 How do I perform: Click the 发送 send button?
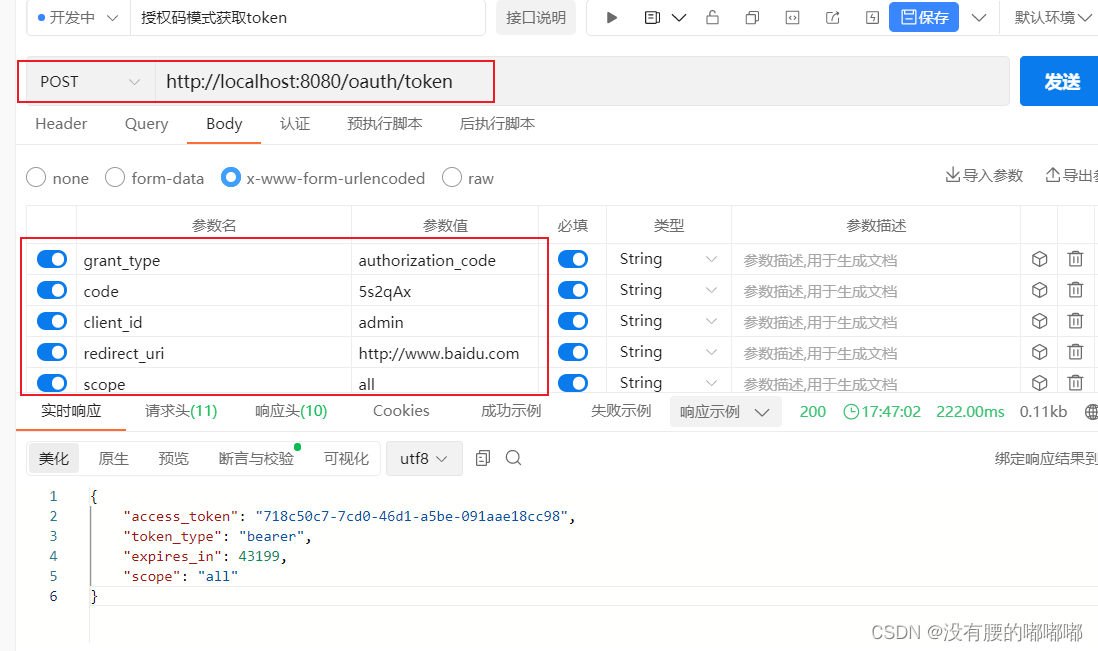pyautogui.click(x=1060, y=82)
